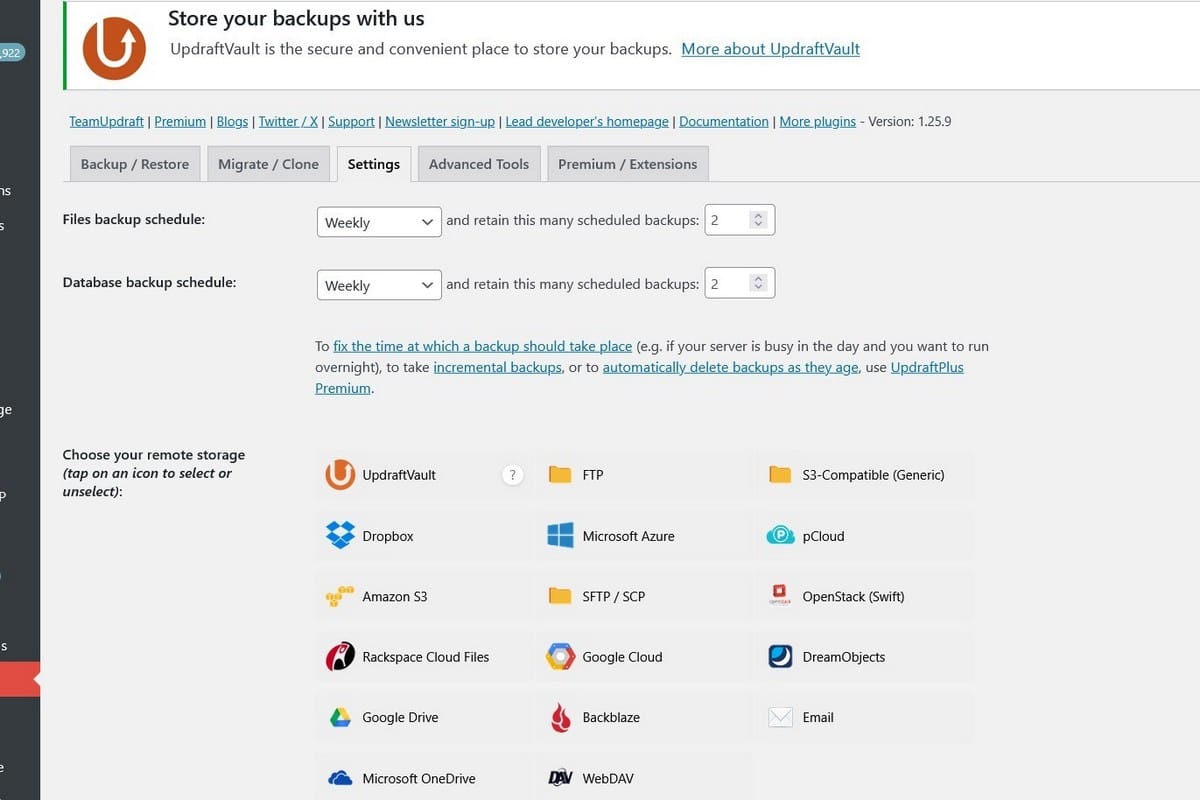Click the database retained backups number field
The height and width of the screenshot is (800, 1200).
(x=727, y=284)
